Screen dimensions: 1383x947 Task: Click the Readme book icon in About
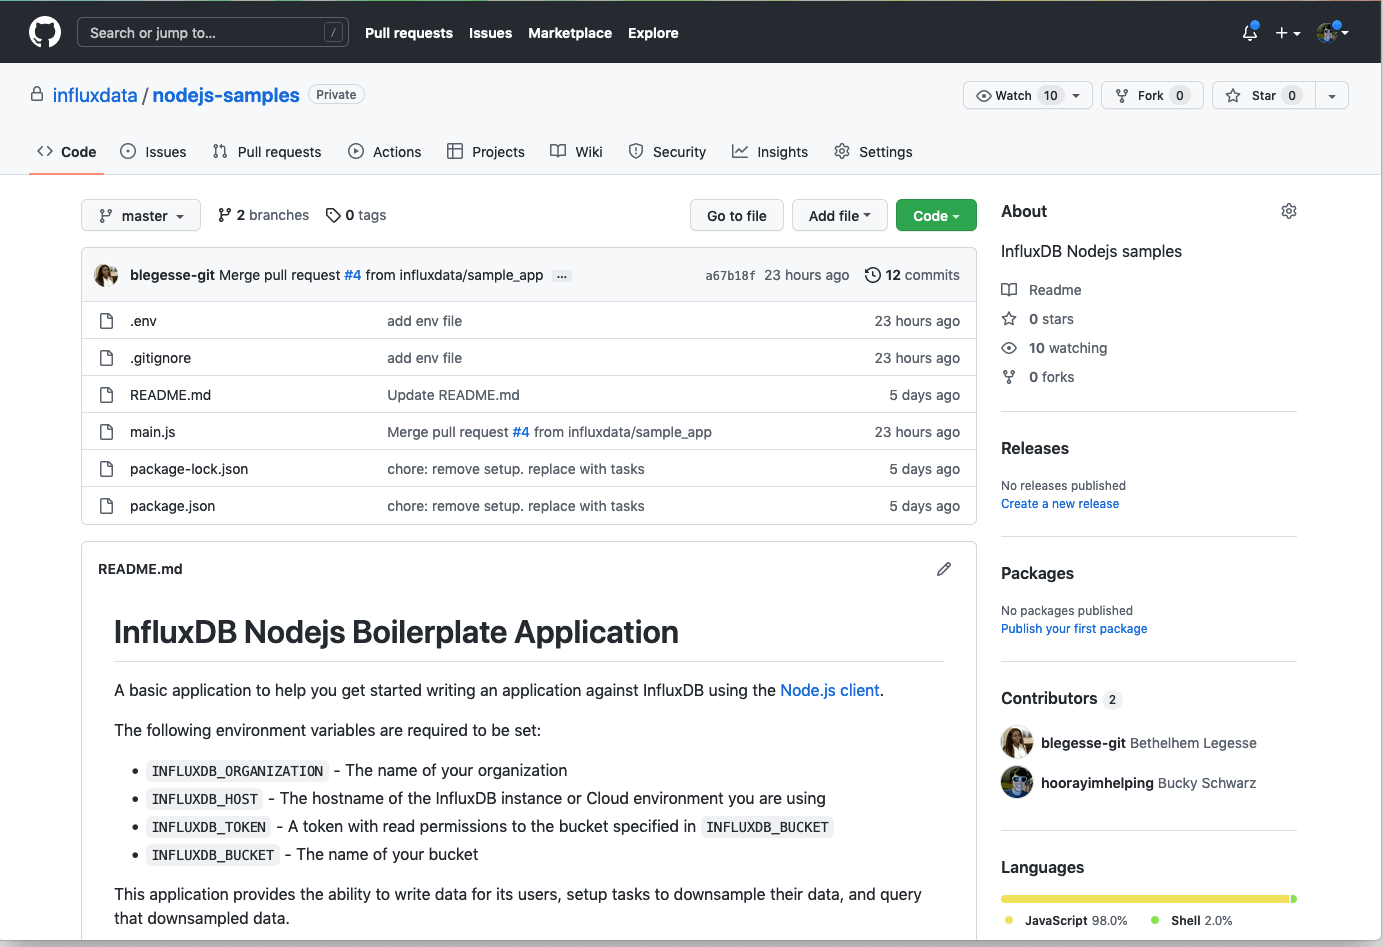[1009, 290]
